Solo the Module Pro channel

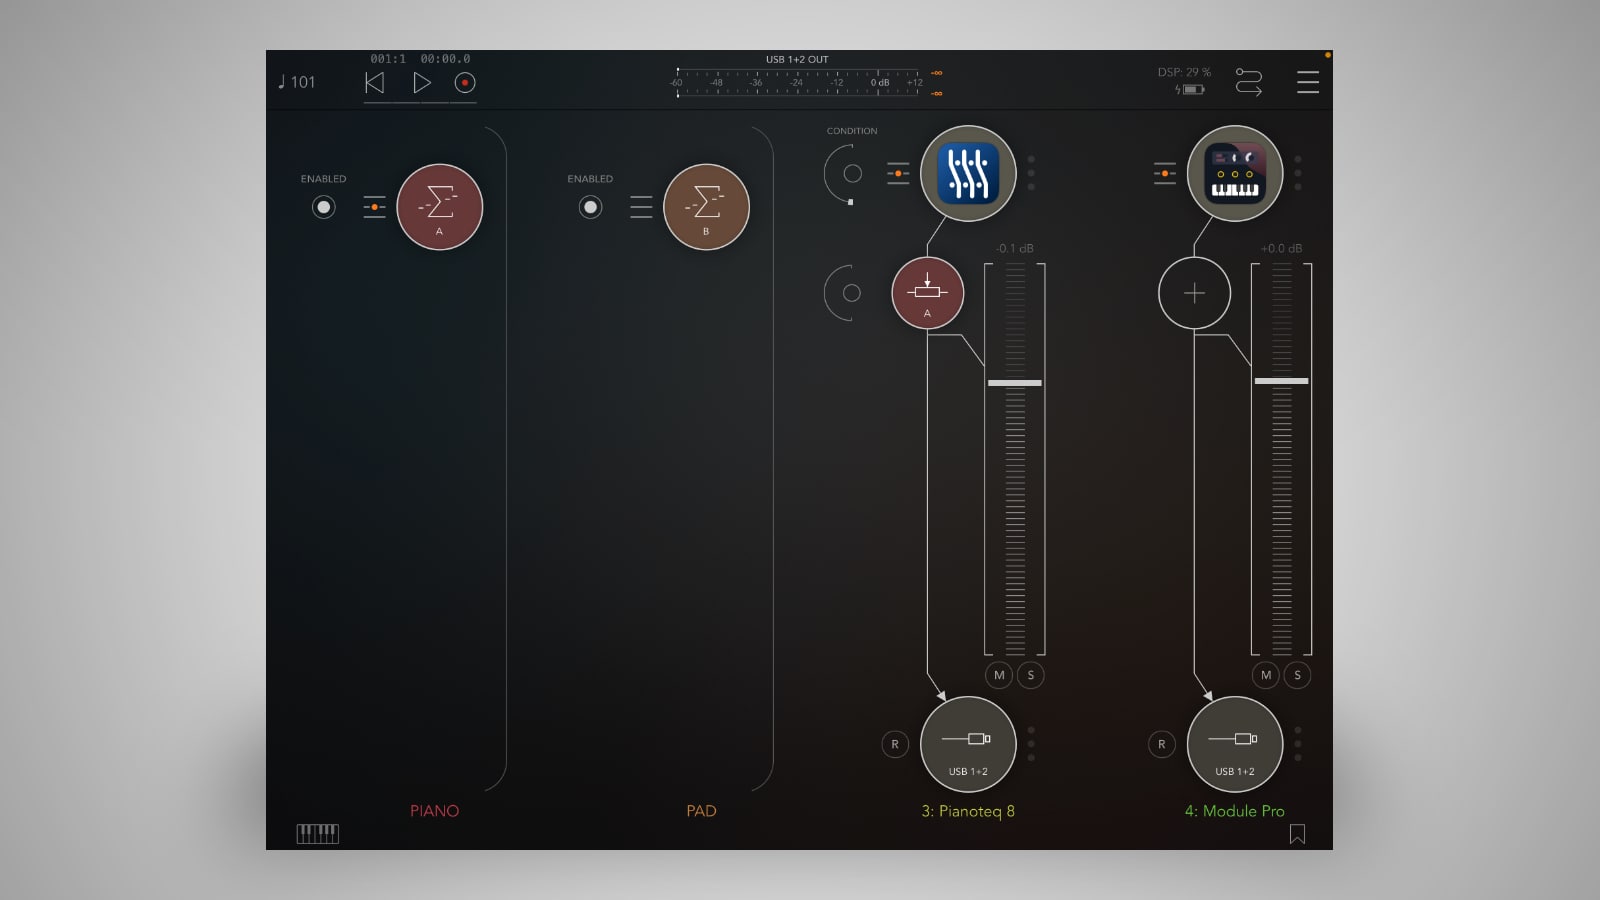(x=1296, y=675)
